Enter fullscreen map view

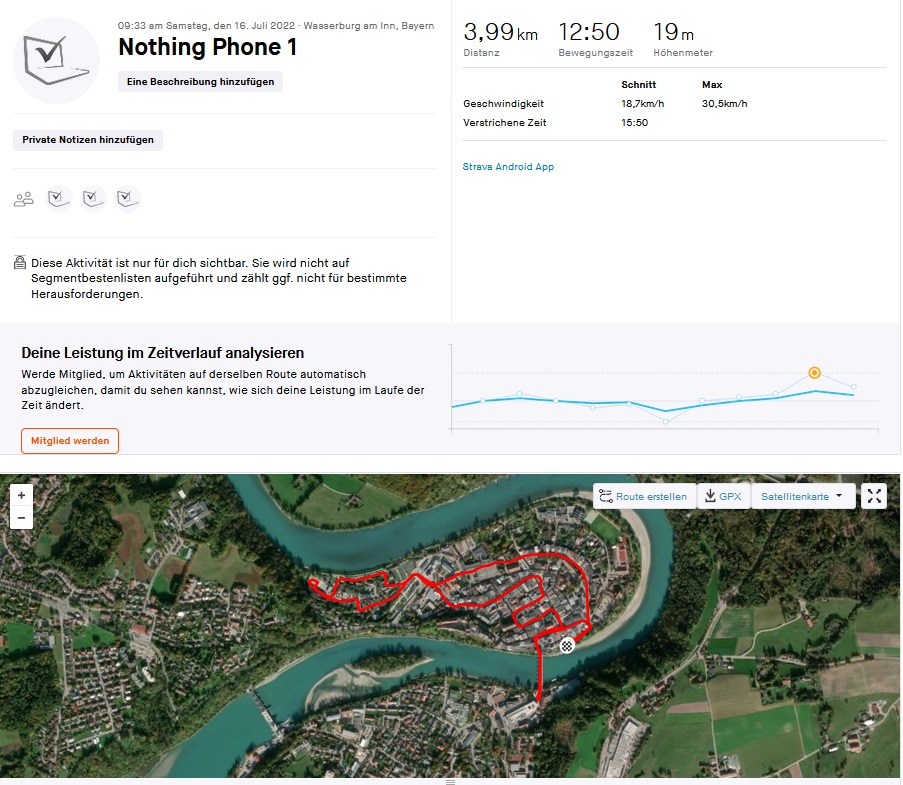(874, 496)
